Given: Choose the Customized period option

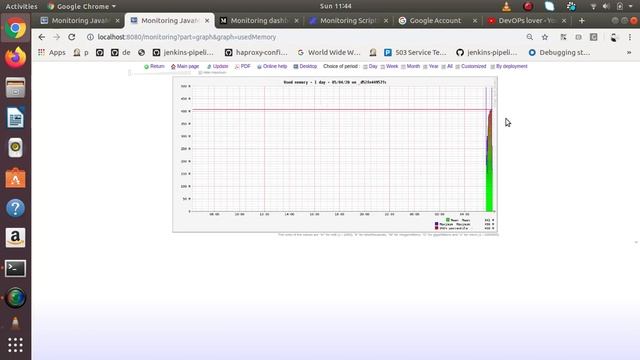Looking at the screenshot, I should pos(471,66).
